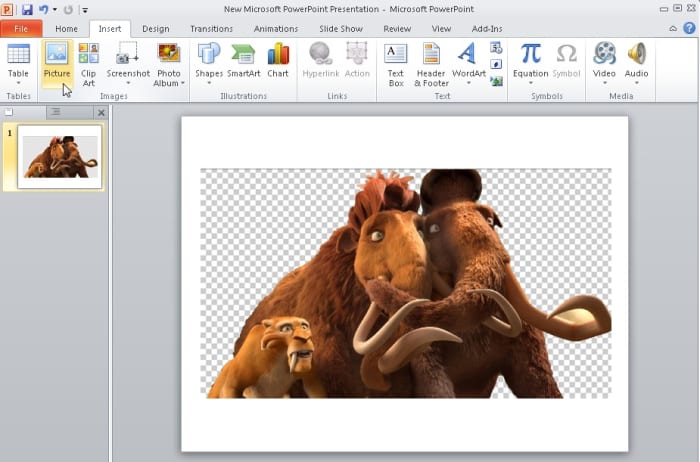Save the presentation from Quick Access Toolbar
Image resolution: width=700 pixels, height=462 pixels.
pyautogui.click(x=27, y=9)
